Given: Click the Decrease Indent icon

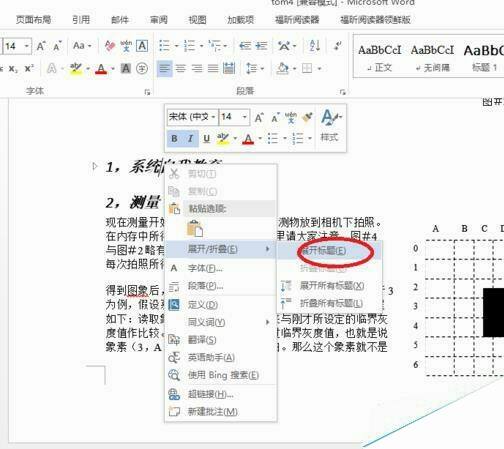Looking at the screenshot, I should click(x=245, y=46).
